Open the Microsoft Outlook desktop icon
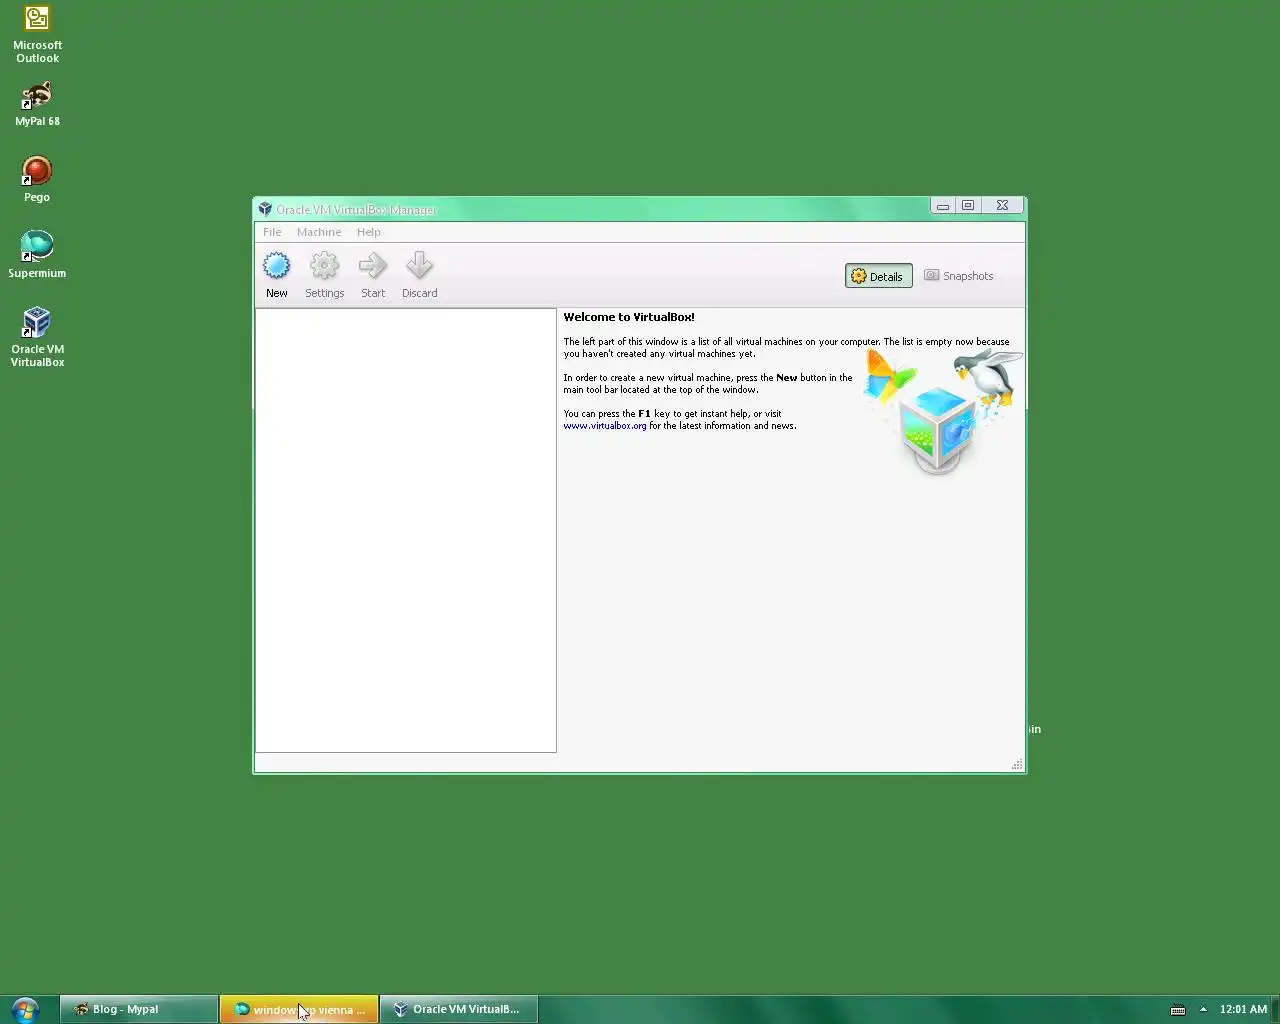Viewport: 1280px width, 1024px height. pos(37,35)
